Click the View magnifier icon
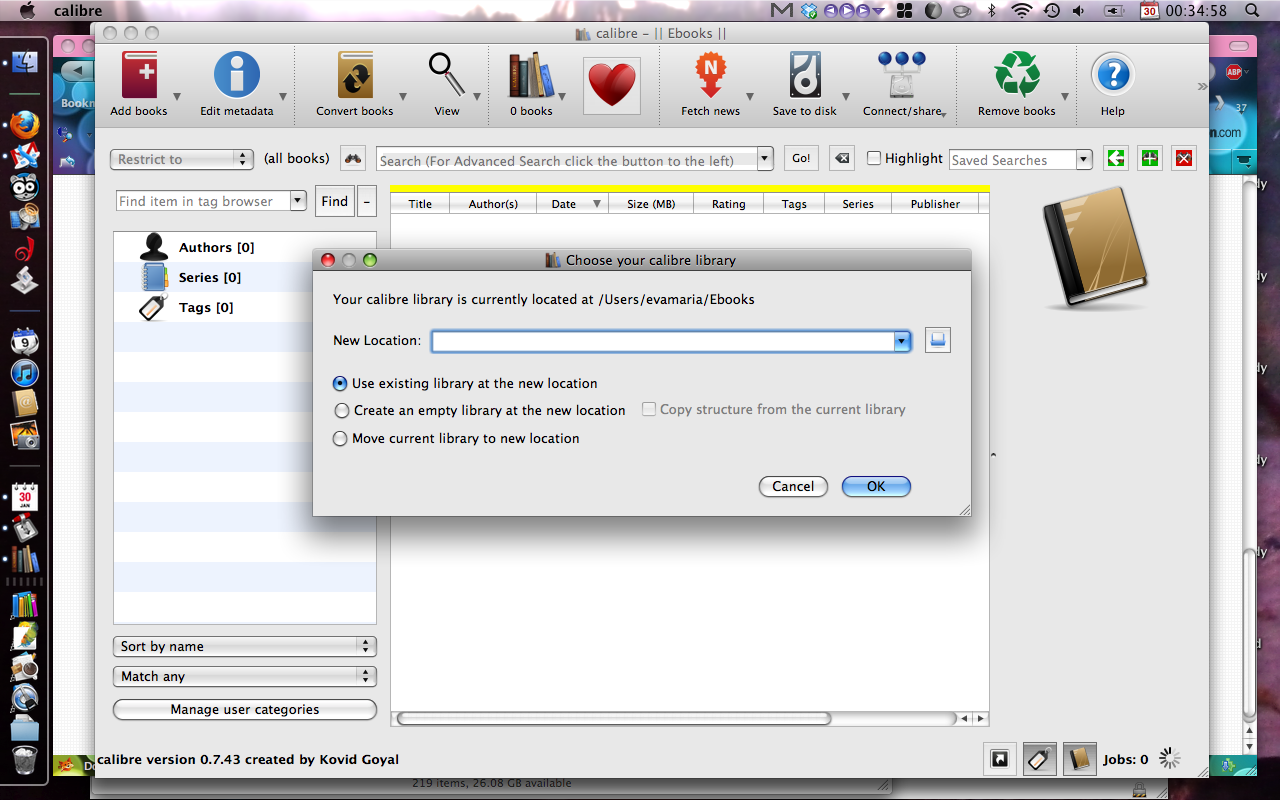The width and height of the screenshot is (1280, 800). (446, 76)
